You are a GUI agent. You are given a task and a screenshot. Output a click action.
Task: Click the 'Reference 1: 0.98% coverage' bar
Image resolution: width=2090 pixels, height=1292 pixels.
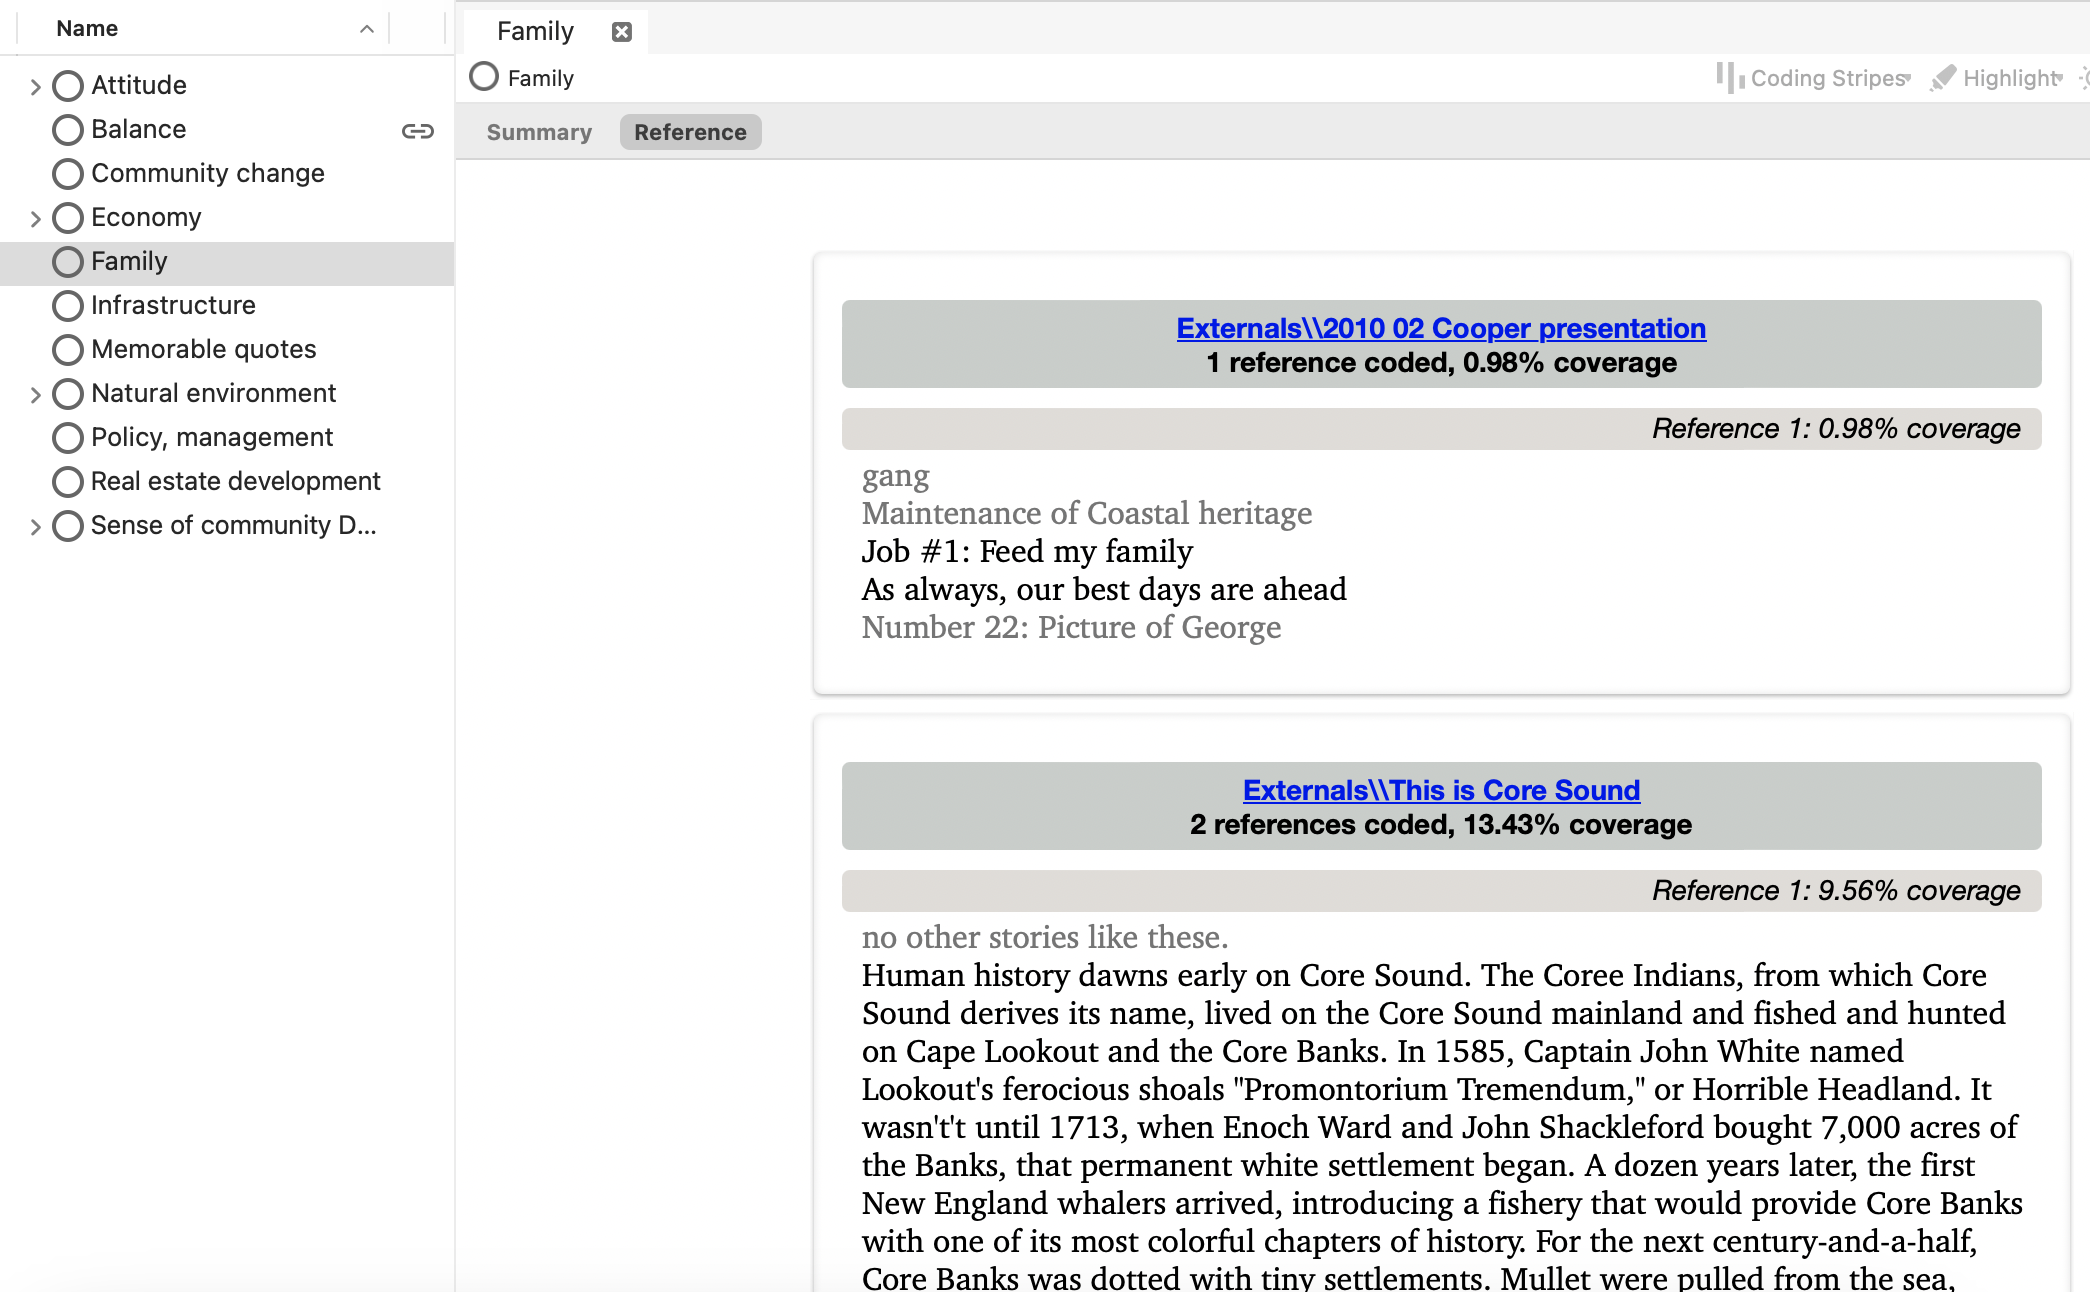[1441, 429]
